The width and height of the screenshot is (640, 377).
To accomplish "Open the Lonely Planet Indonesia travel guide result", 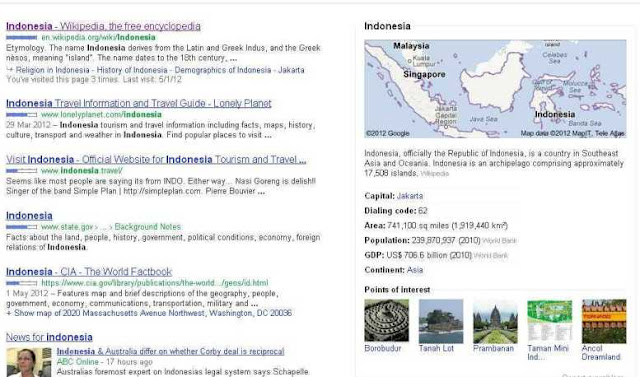I will click(x=139, y=103).
